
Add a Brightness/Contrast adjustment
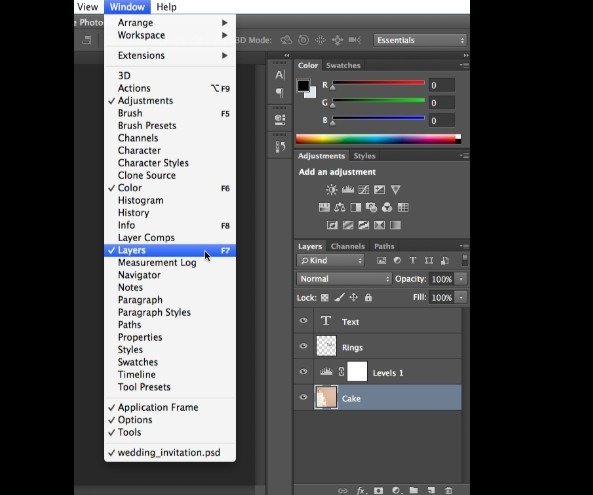point(331,189)
